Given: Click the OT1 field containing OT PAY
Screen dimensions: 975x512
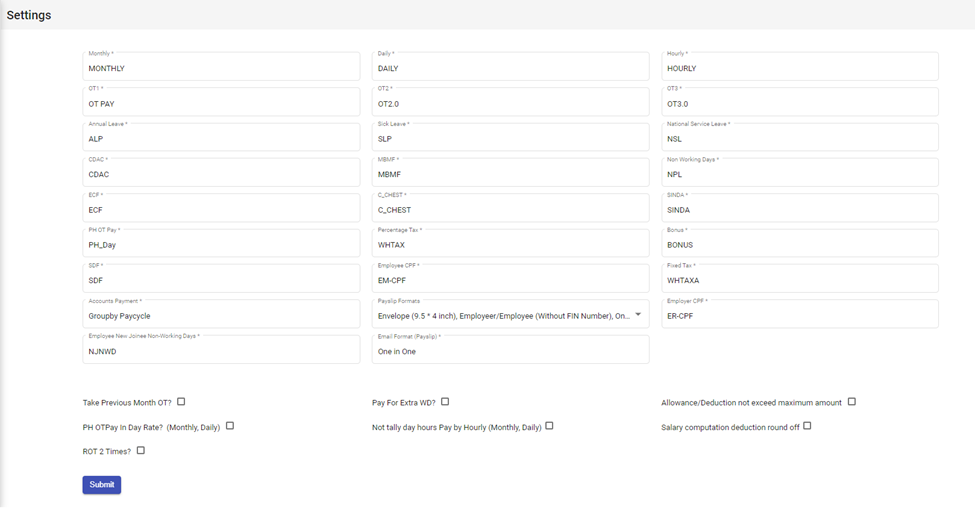Looking at the screenshot, I should [x=221, y=104].
